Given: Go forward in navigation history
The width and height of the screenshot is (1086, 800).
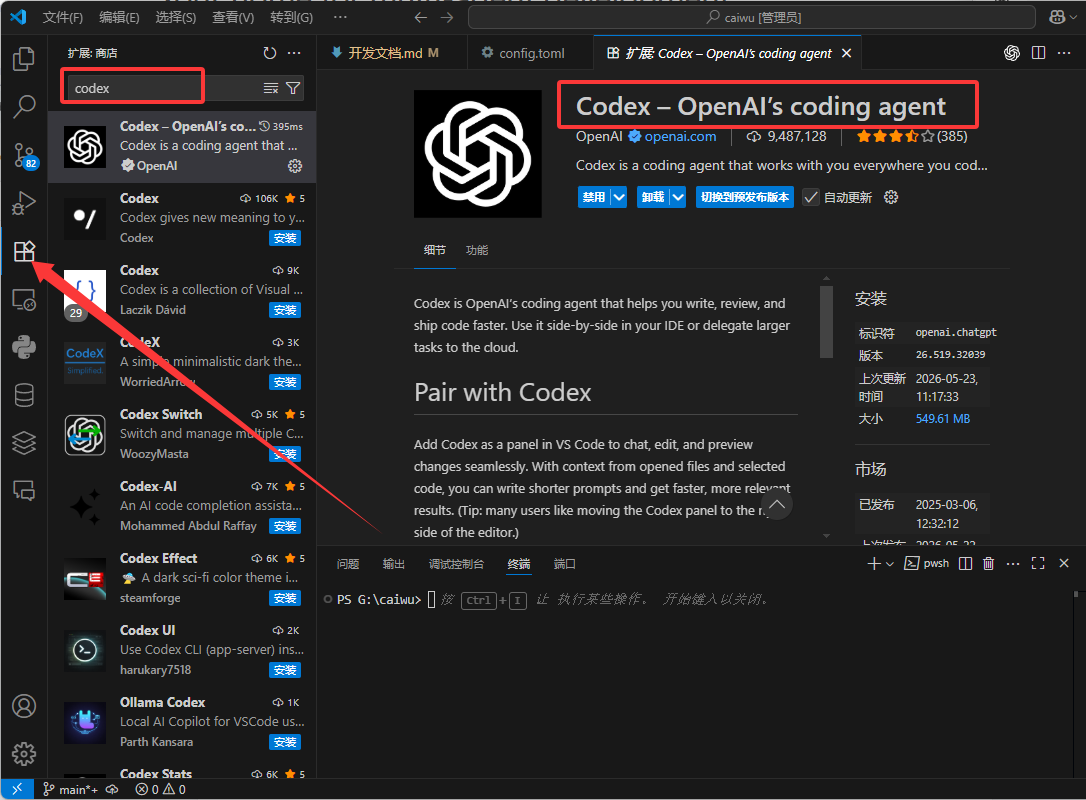Looking at the screenshot, I should coord(447,17).
